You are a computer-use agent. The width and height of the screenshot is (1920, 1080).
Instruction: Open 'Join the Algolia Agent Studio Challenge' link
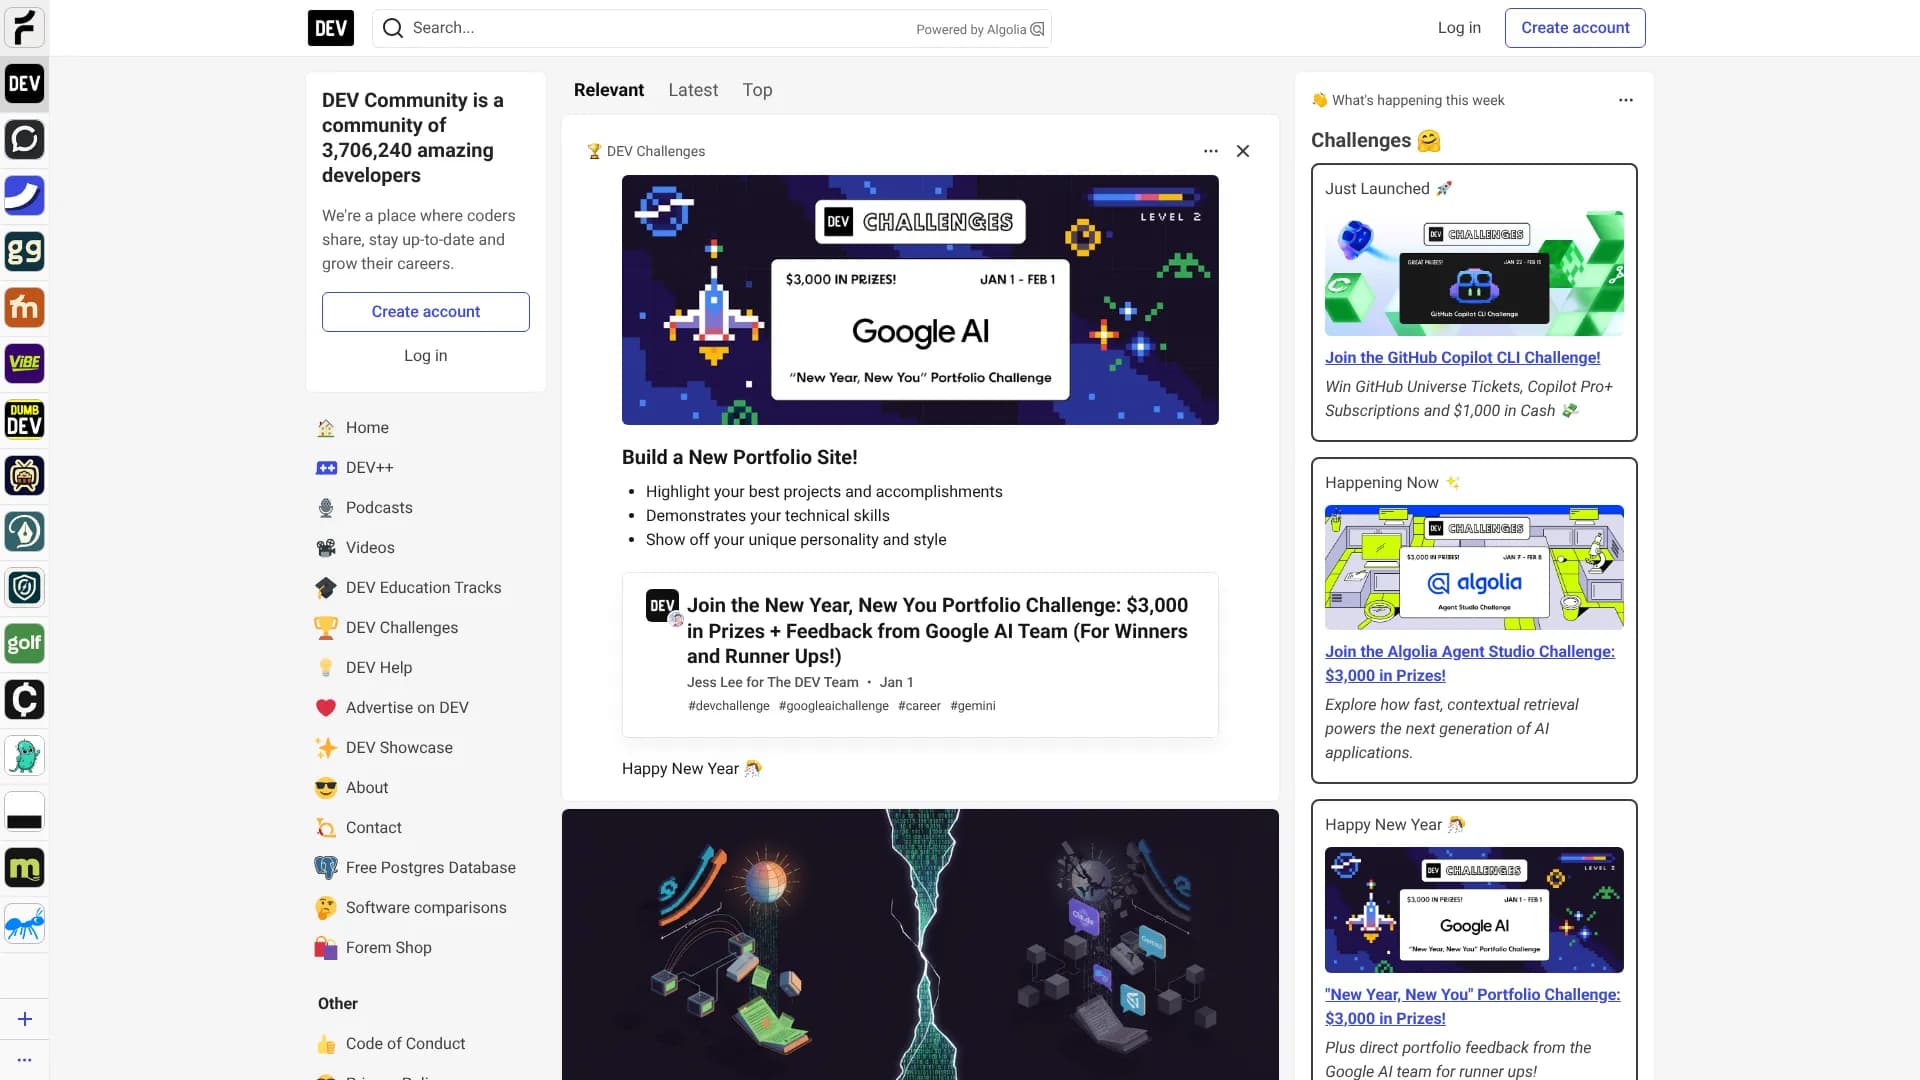[x=1470, y=664]
